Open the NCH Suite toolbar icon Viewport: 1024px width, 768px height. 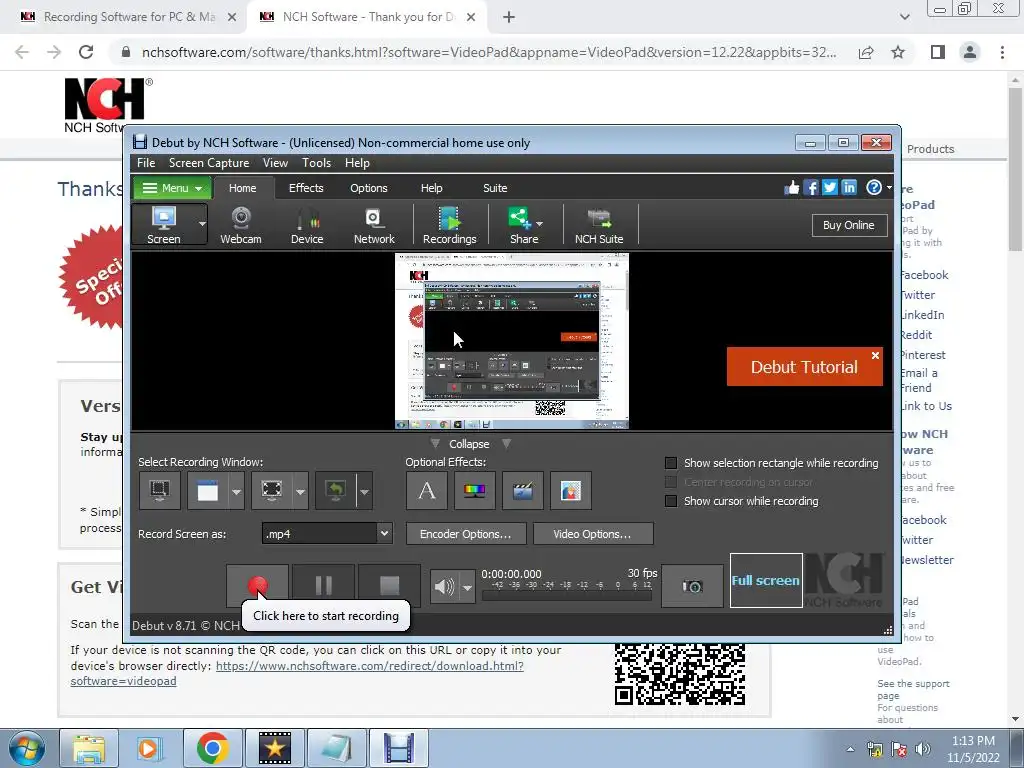599,225
